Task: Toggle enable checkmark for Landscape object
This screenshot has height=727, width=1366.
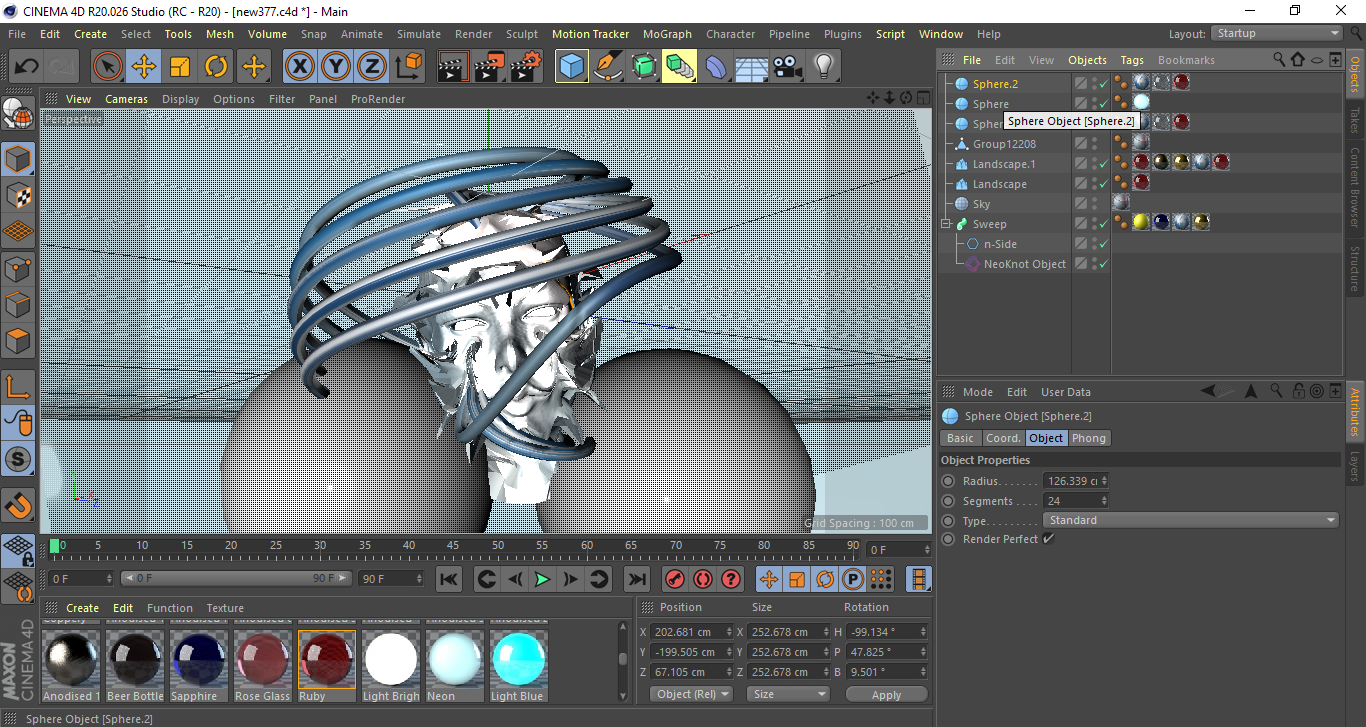Action: point(1104,184)
